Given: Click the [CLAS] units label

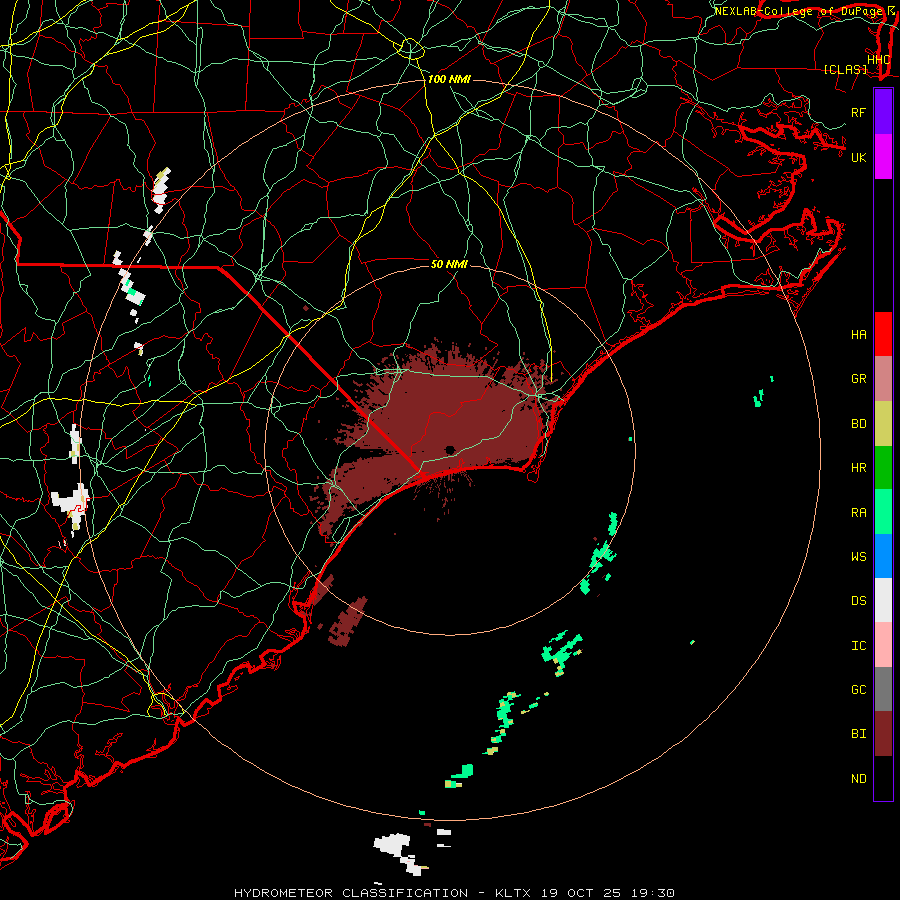Looking at the screenshot, I should (x=845, y=69).
